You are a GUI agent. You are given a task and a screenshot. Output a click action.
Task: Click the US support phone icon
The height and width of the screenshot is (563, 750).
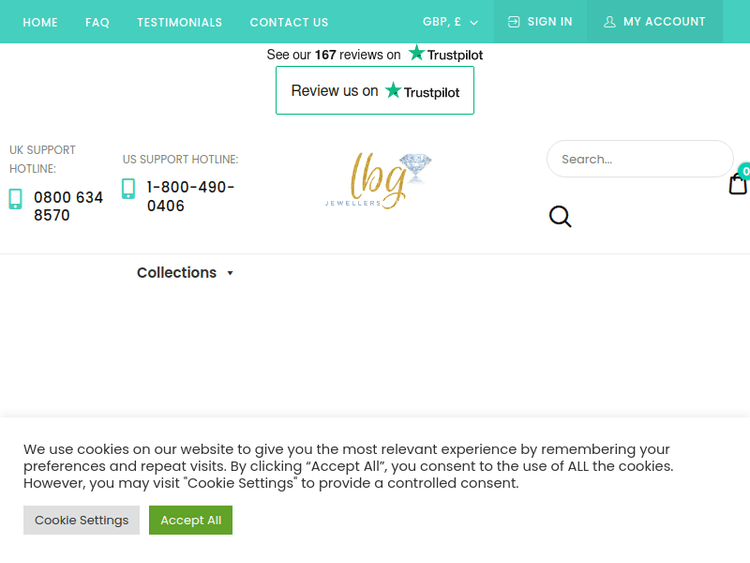pyautogui.click(x=129, y=189)
